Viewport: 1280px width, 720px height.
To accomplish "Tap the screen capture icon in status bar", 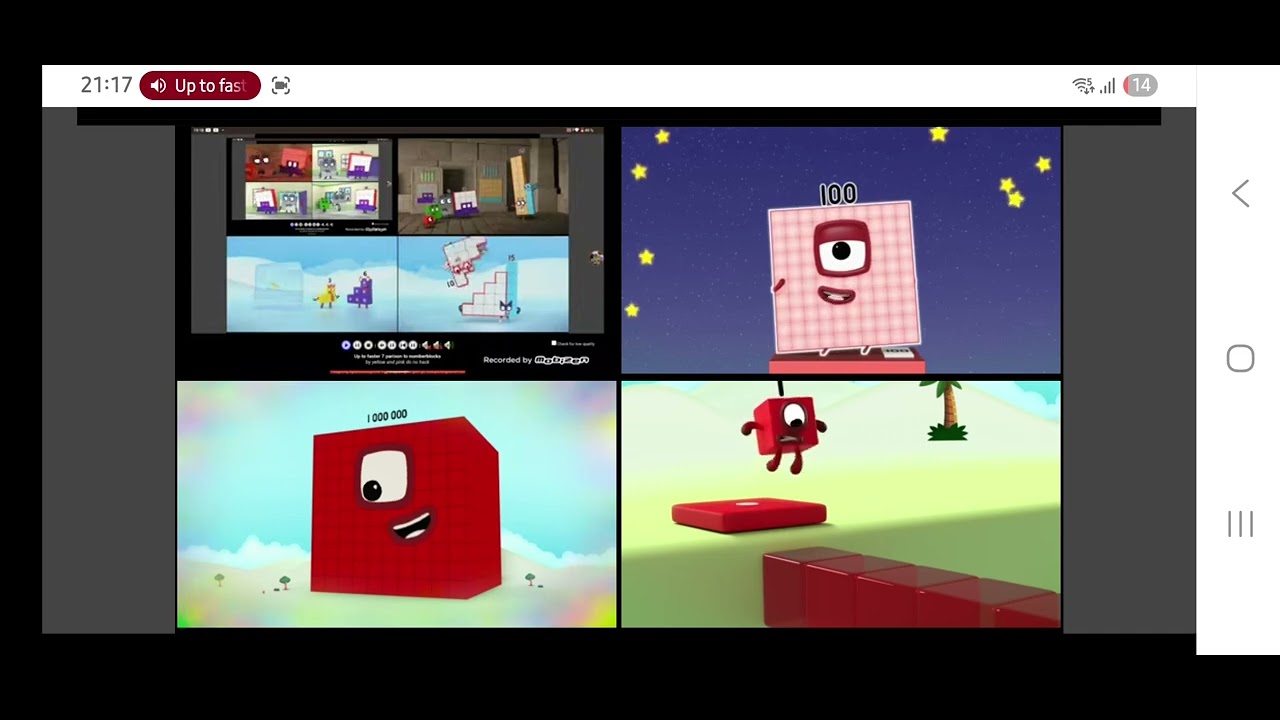I will [281, 86].
